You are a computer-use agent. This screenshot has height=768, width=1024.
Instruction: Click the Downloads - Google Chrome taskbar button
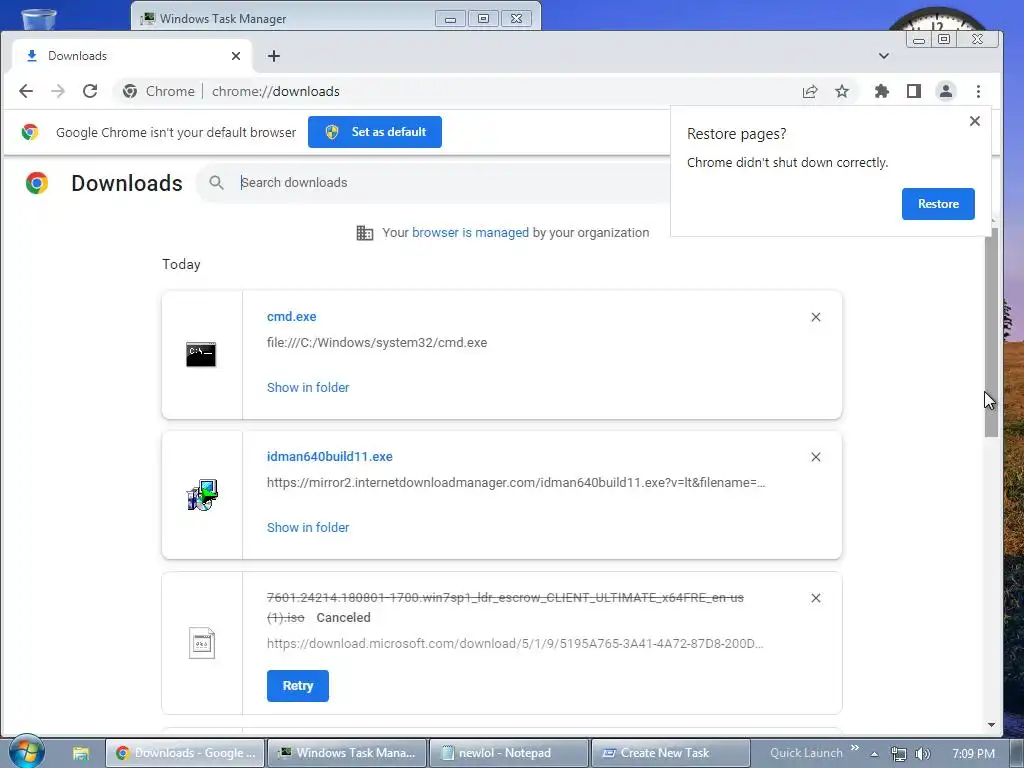tap(185, 753)
